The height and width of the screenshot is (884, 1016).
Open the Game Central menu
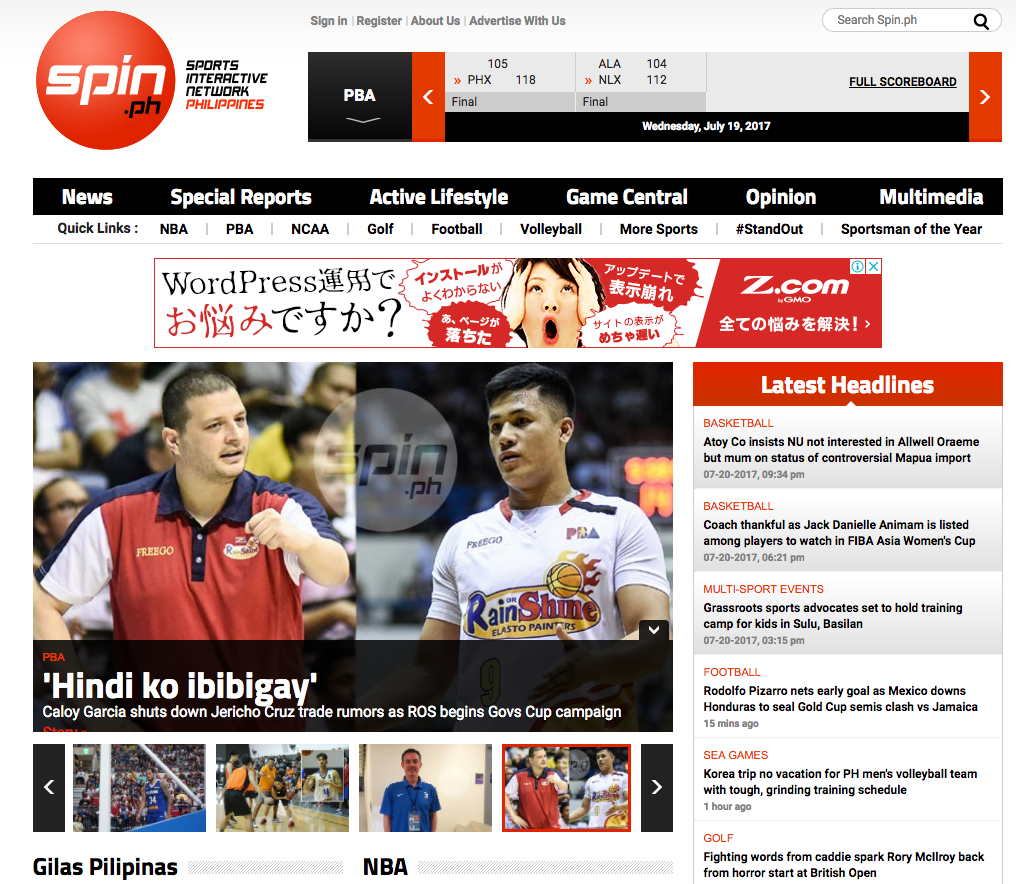coord(627,196)
